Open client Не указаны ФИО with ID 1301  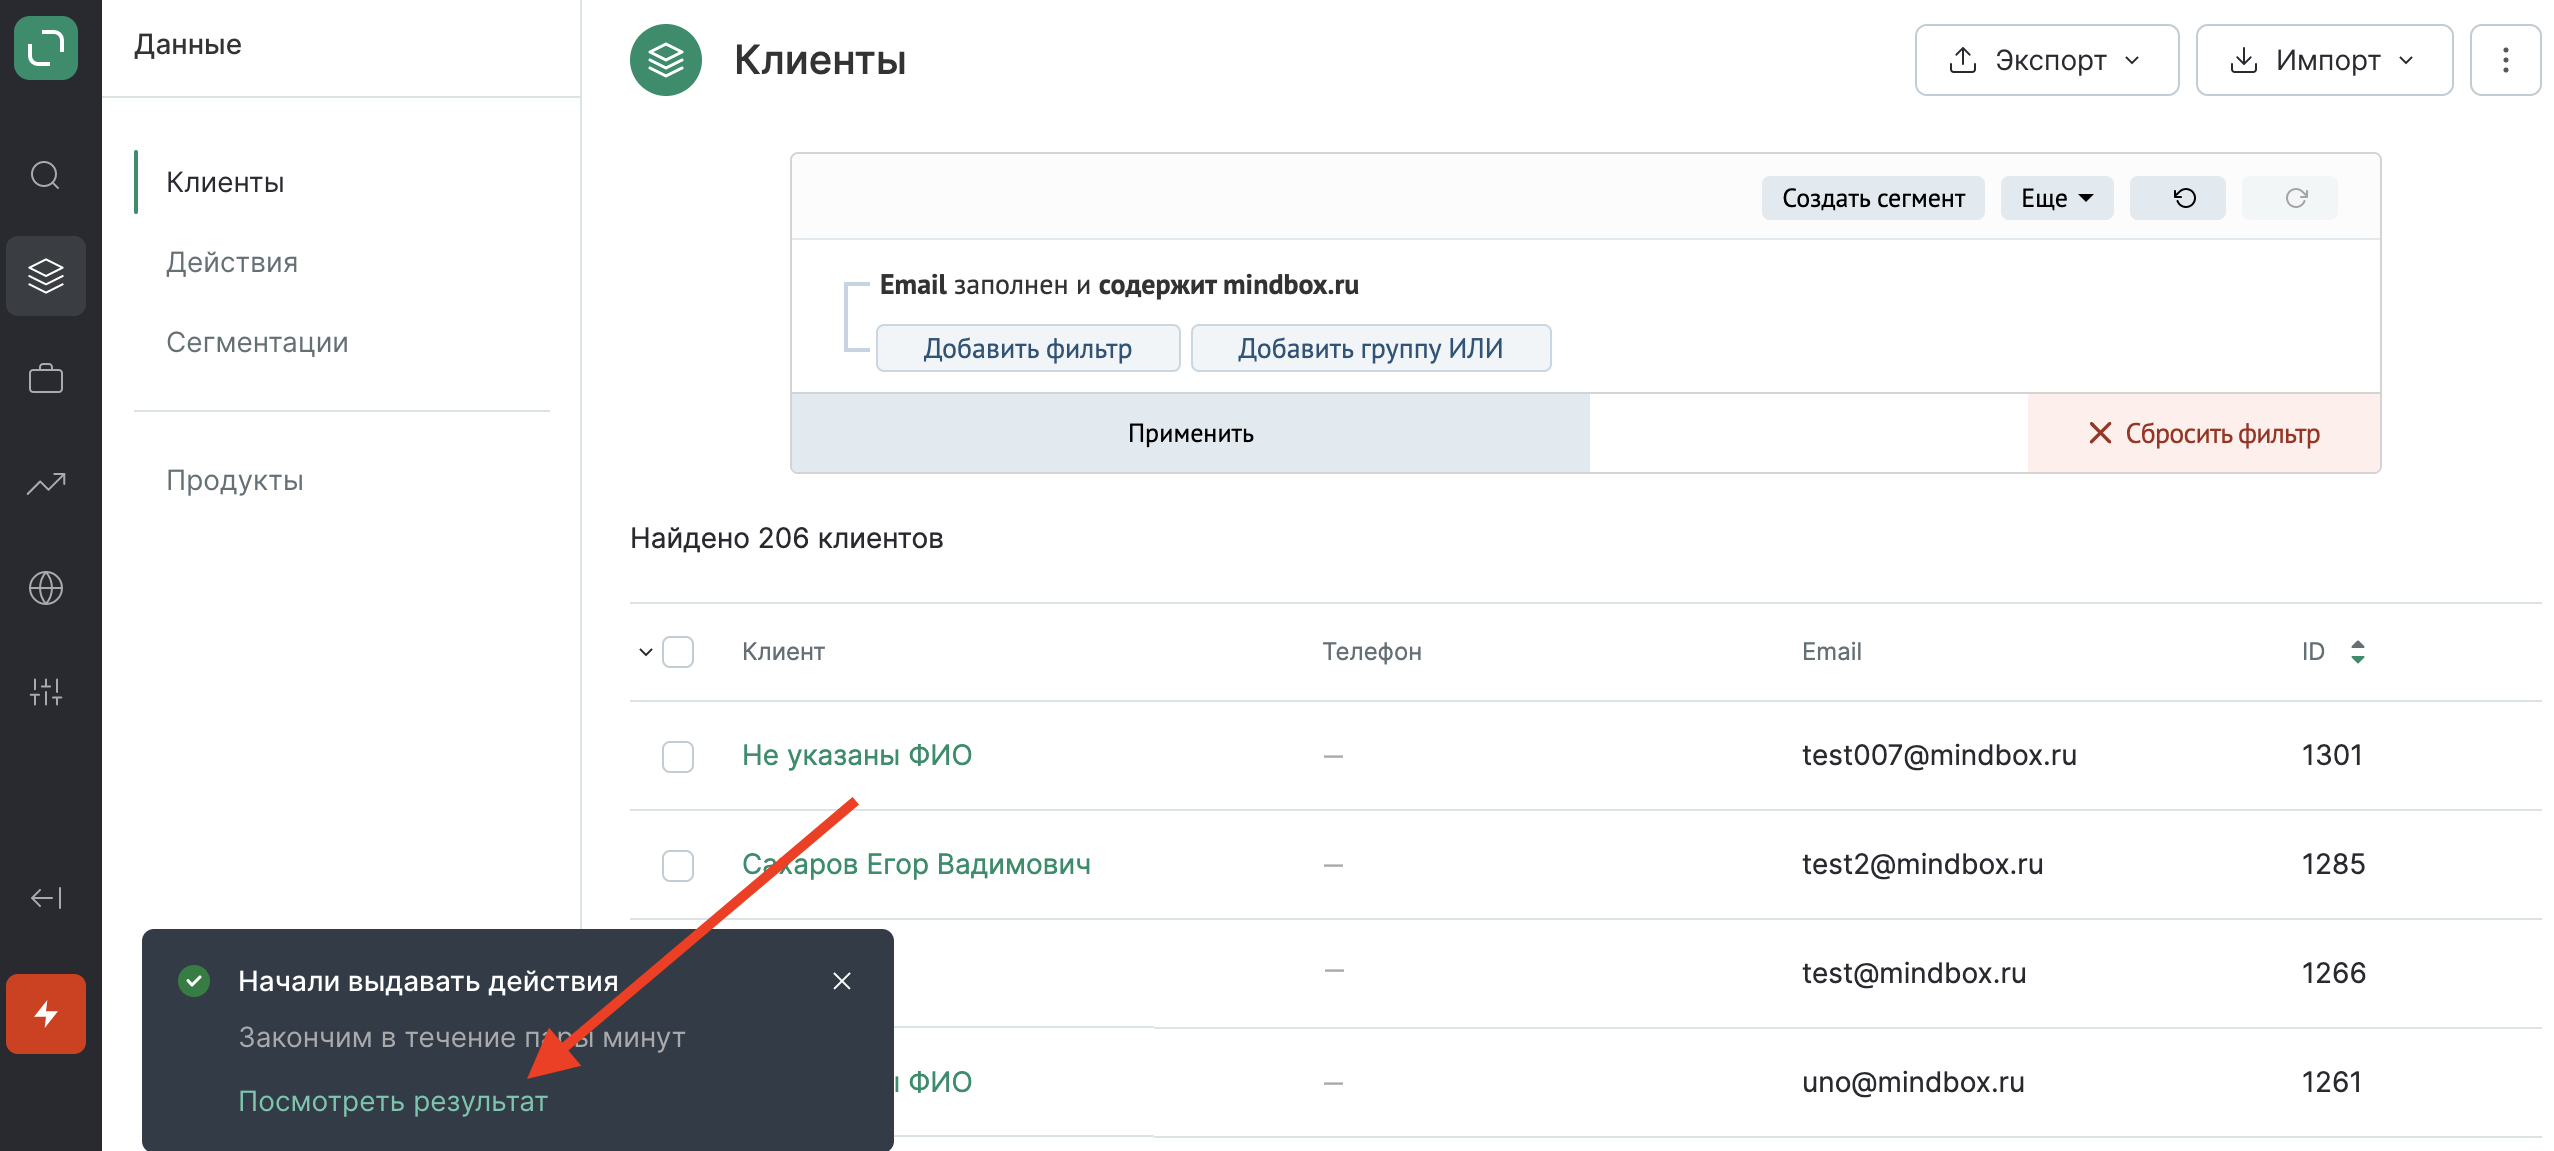pos(857,755)
